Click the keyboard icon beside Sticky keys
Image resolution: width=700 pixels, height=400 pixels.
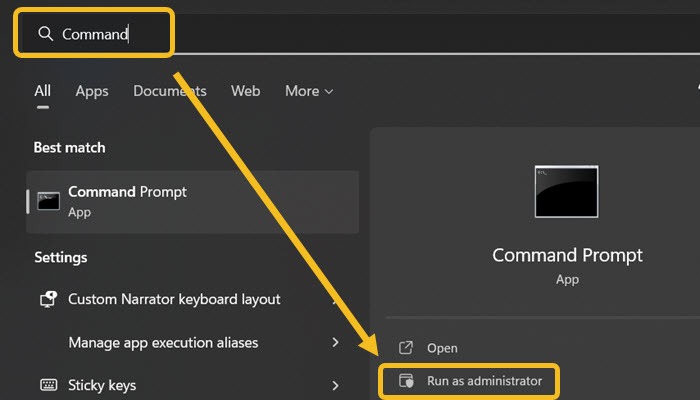[47, 385]
